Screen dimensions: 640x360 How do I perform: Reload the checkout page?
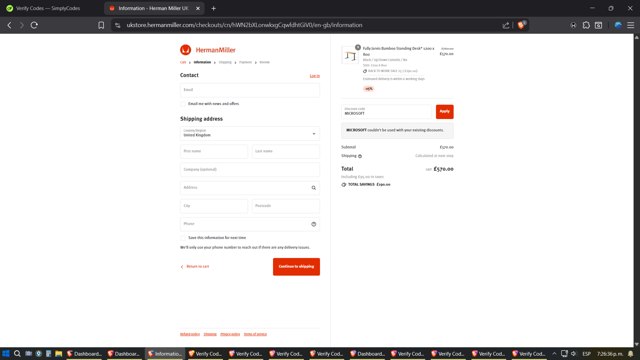tap(34, 25)
